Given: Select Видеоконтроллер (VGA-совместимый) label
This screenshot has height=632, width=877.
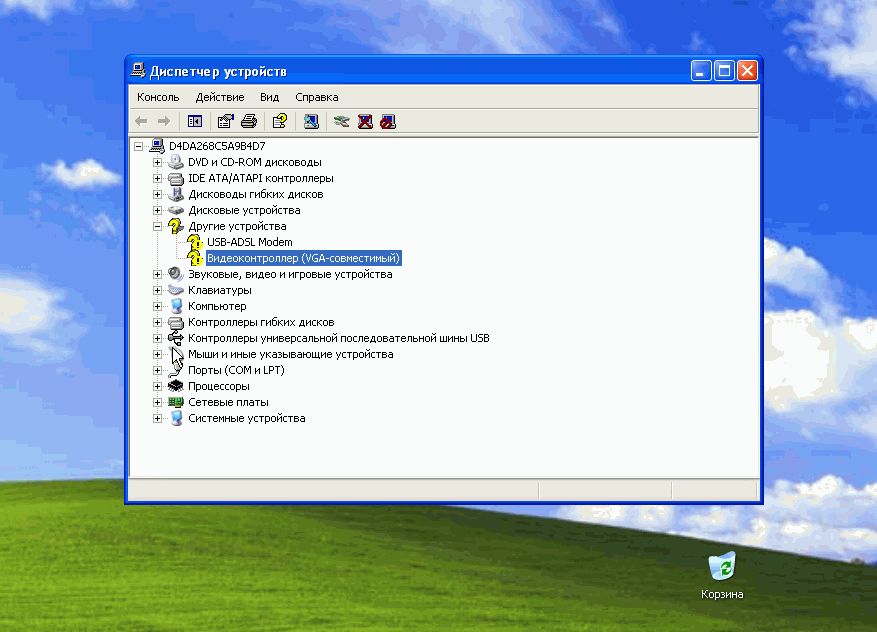Looking at the screenshot, I should pos(304,258).
